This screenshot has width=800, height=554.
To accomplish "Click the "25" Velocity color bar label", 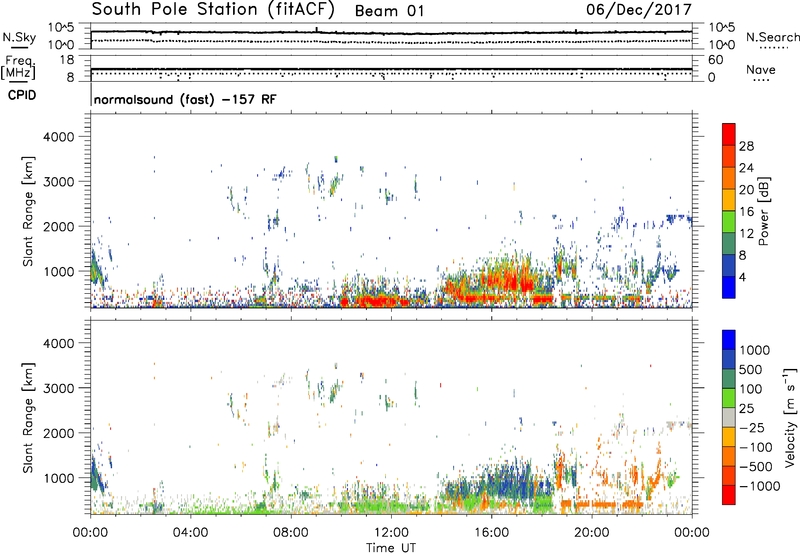I will tap(746, 408).
